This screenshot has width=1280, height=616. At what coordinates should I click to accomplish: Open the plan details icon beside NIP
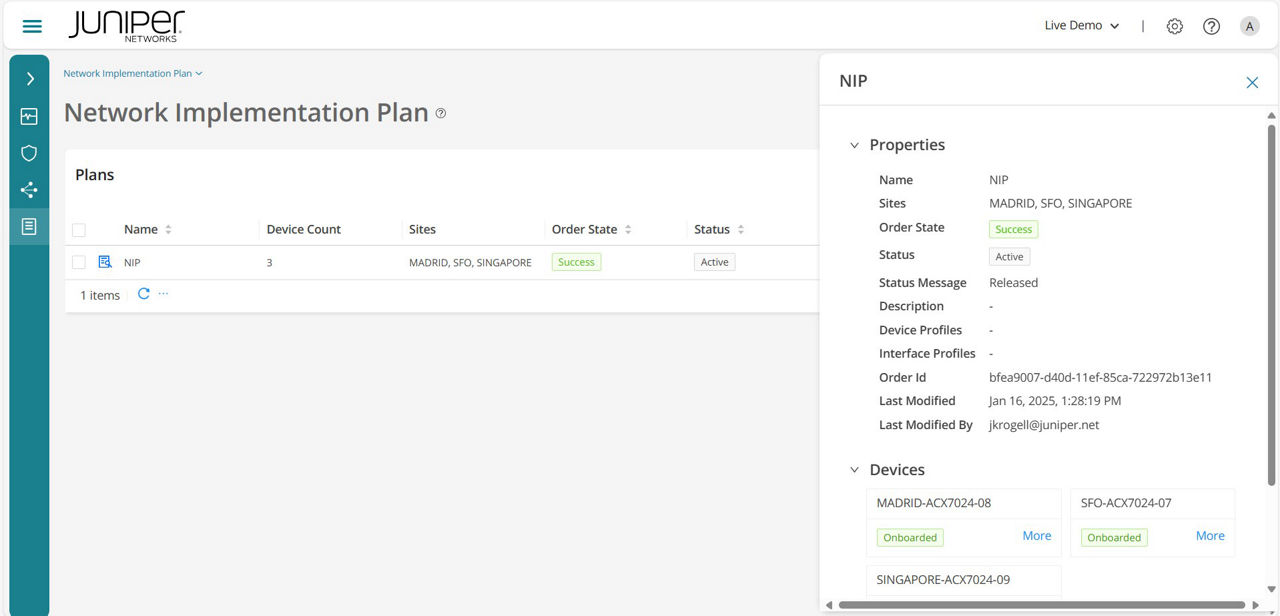click(x=105, y=261)
